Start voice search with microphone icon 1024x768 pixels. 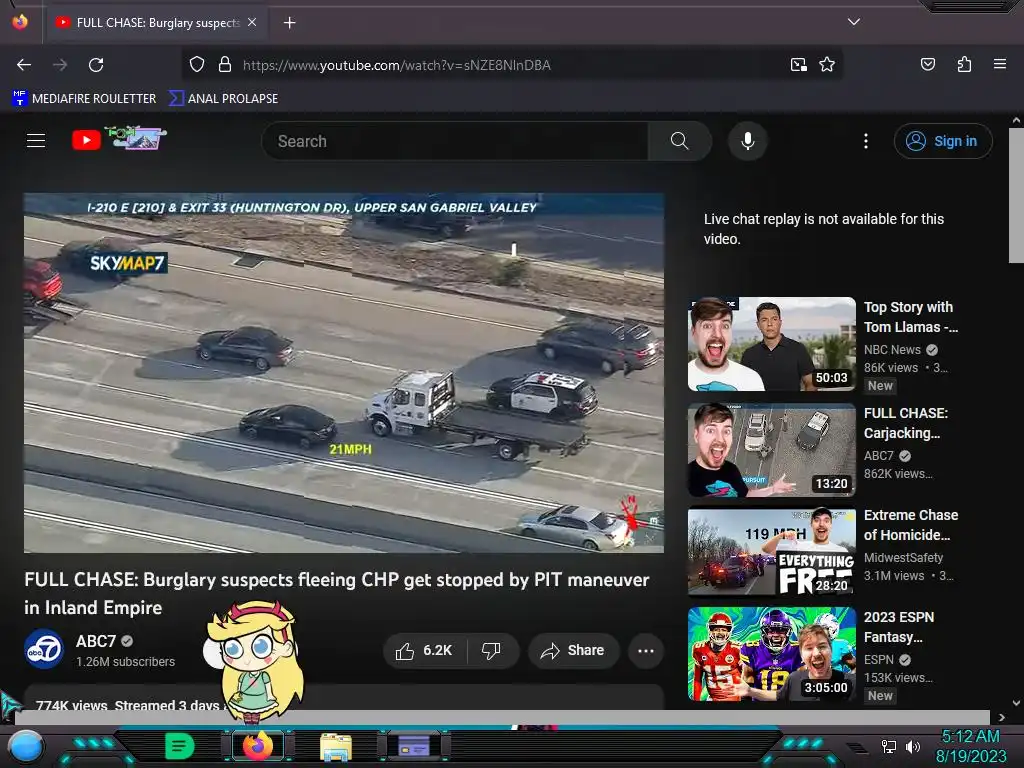748,141
